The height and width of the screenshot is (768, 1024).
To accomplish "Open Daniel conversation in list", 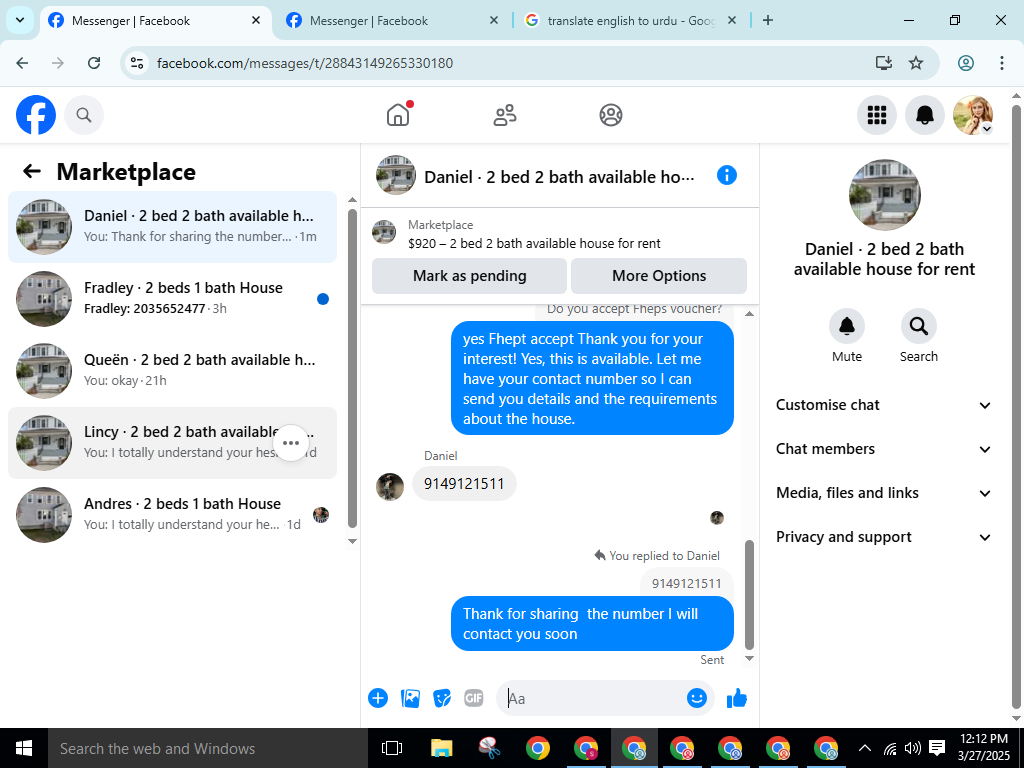I will pos(172,227).
